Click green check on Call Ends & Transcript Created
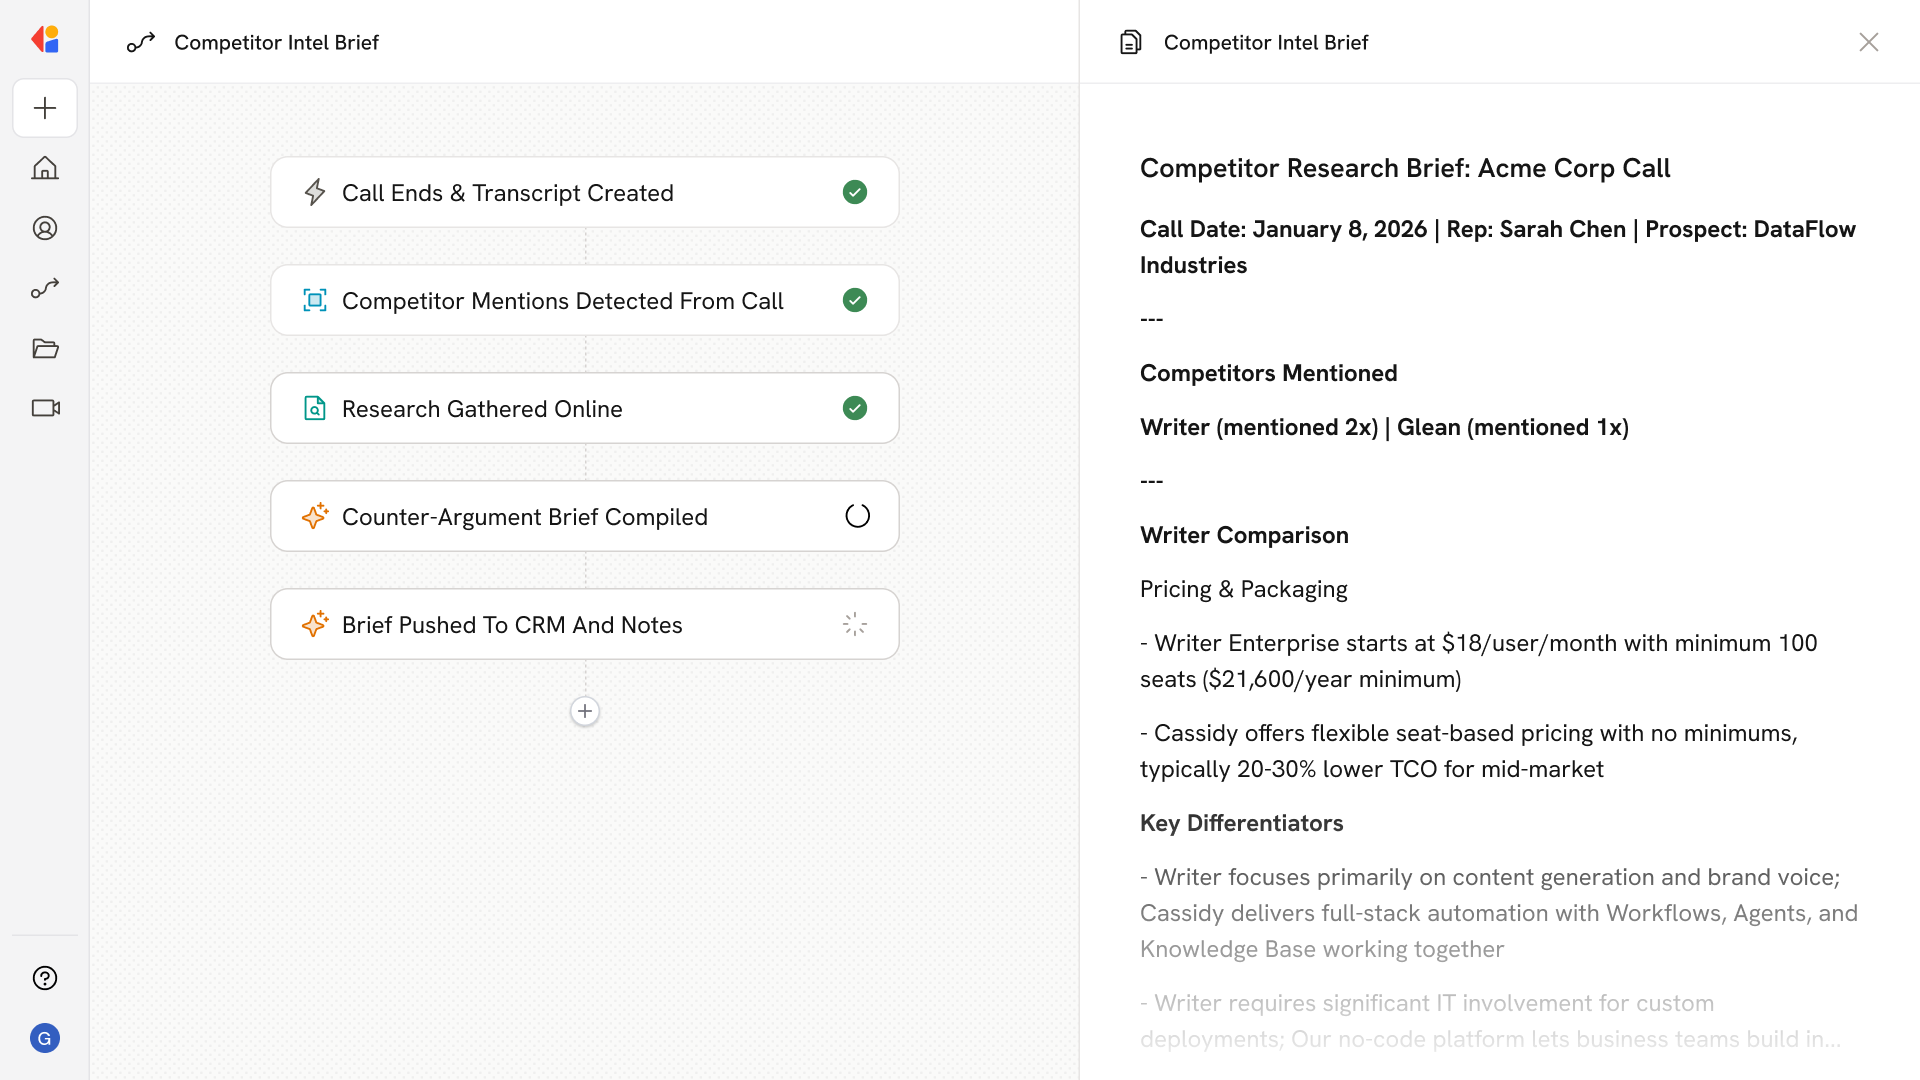 point(855,192)
